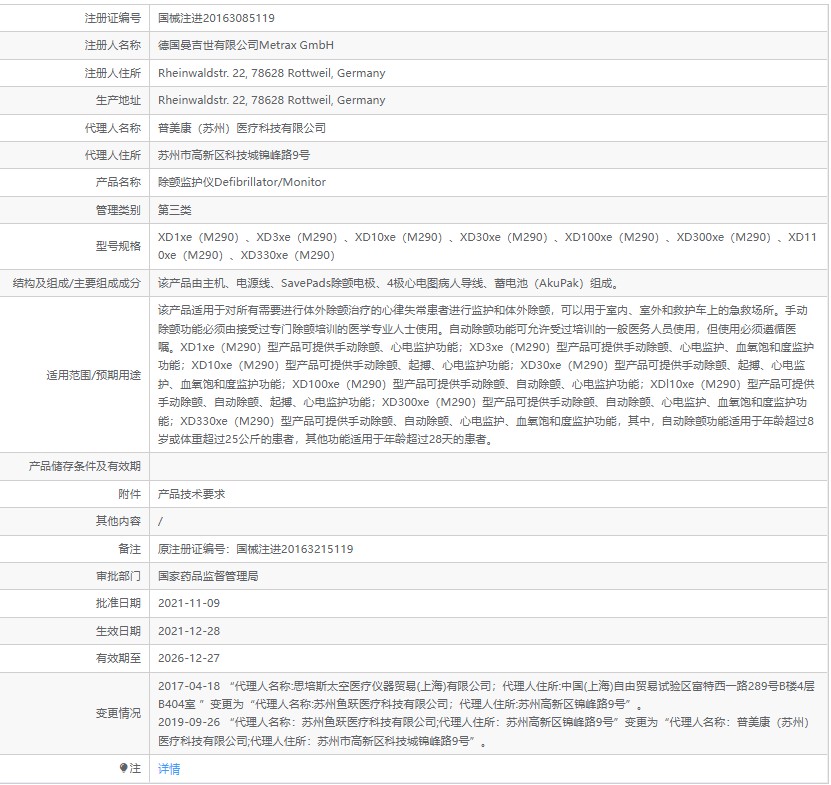Select the 第三类 management category value
This screenshot has width=831, height=785.
[174, 210]
